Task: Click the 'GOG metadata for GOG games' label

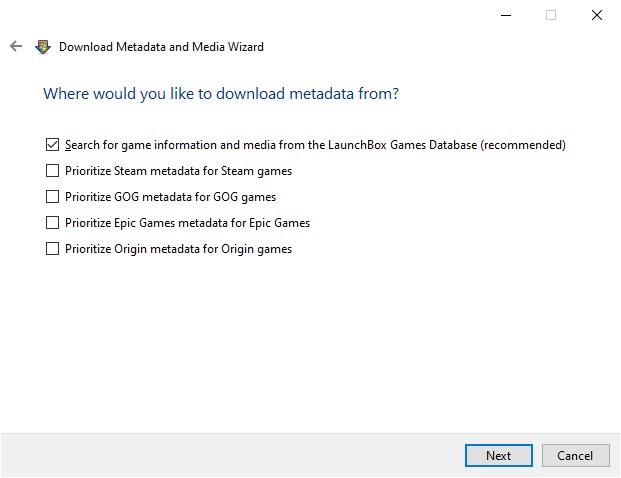Action: point(195,197)
